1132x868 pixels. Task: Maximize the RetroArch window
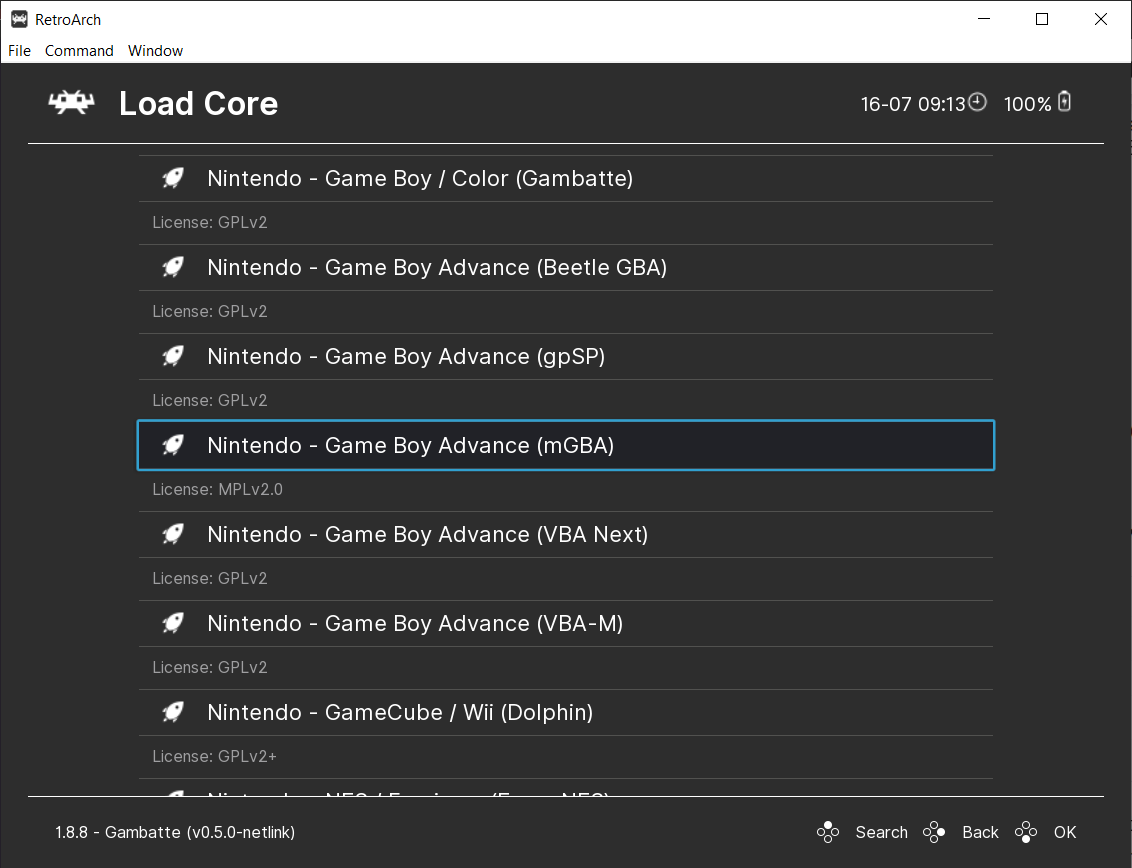[x=1042, y=19]
